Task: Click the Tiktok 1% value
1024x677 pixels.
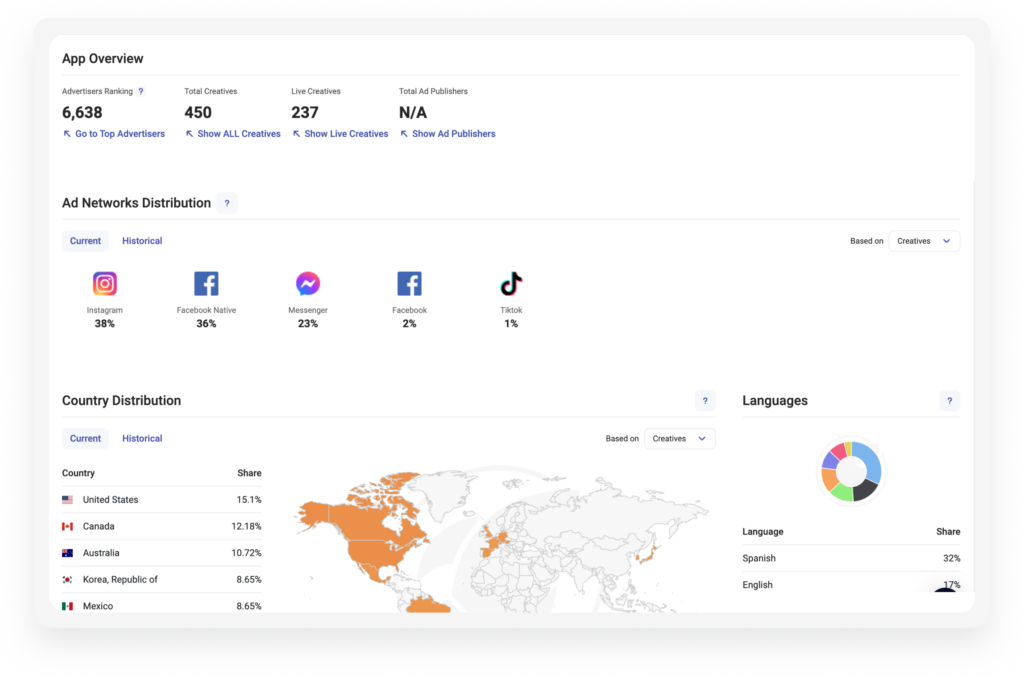Action: (511, 324)
